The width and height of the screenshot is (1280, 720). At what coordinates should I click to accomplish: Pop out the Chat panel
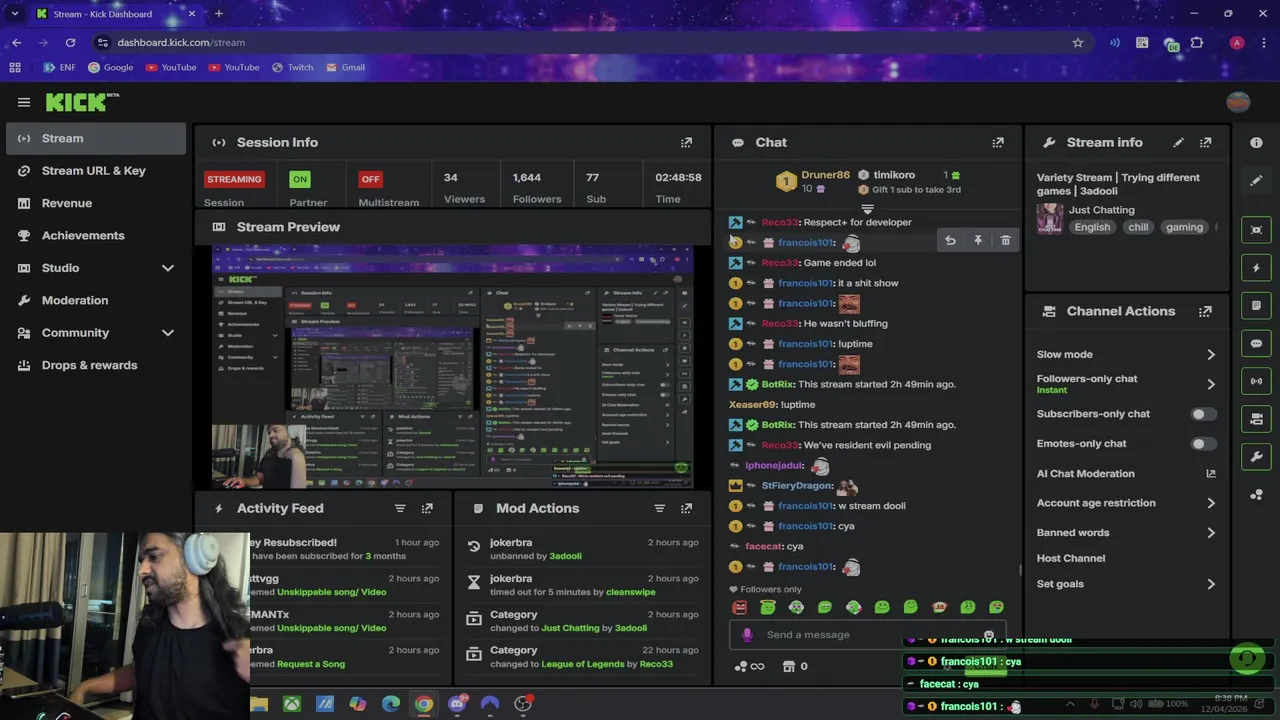click(997, 143)
